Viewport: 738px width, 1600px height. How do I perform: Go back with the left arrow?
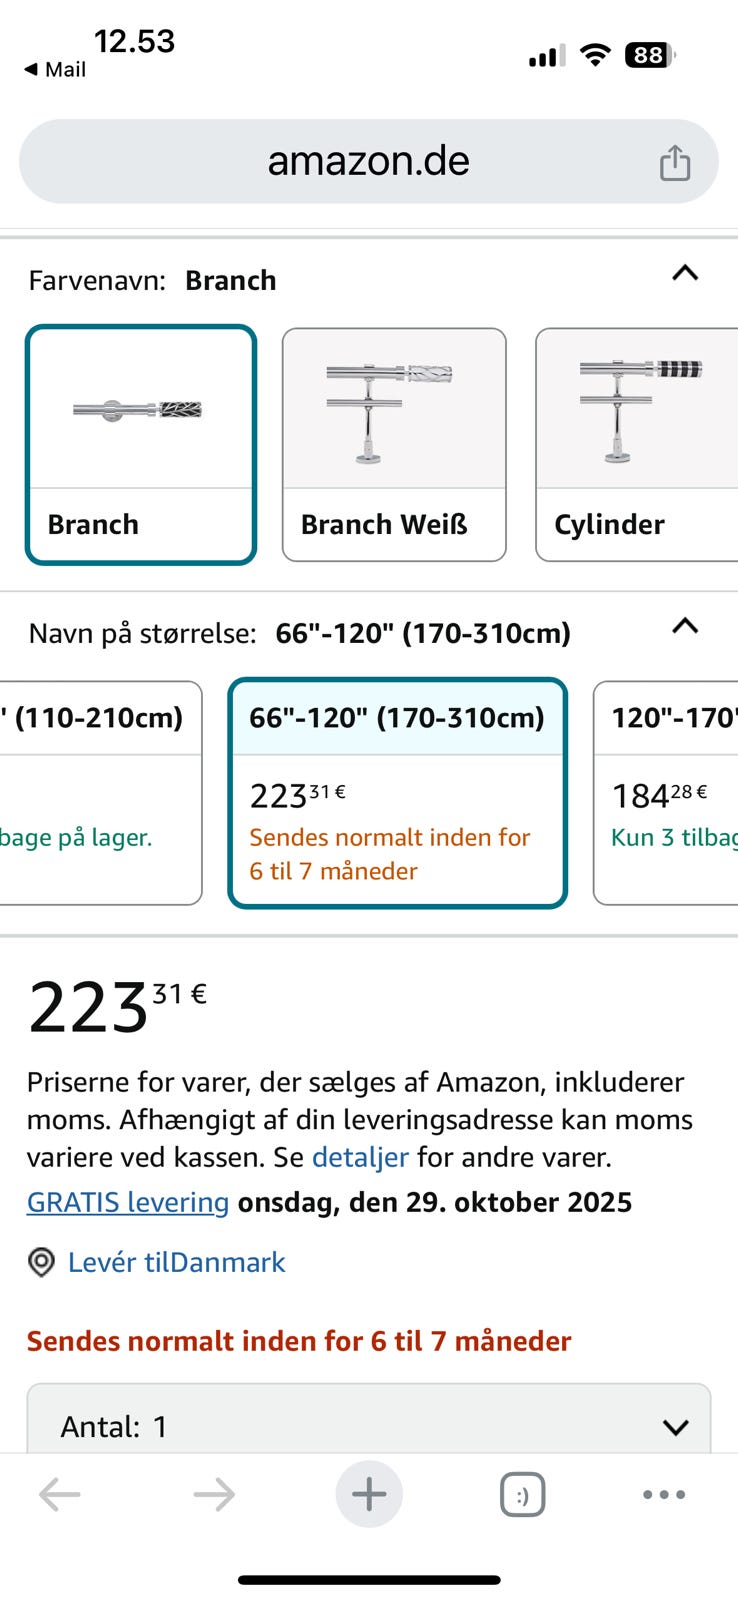pos(60,1494)
